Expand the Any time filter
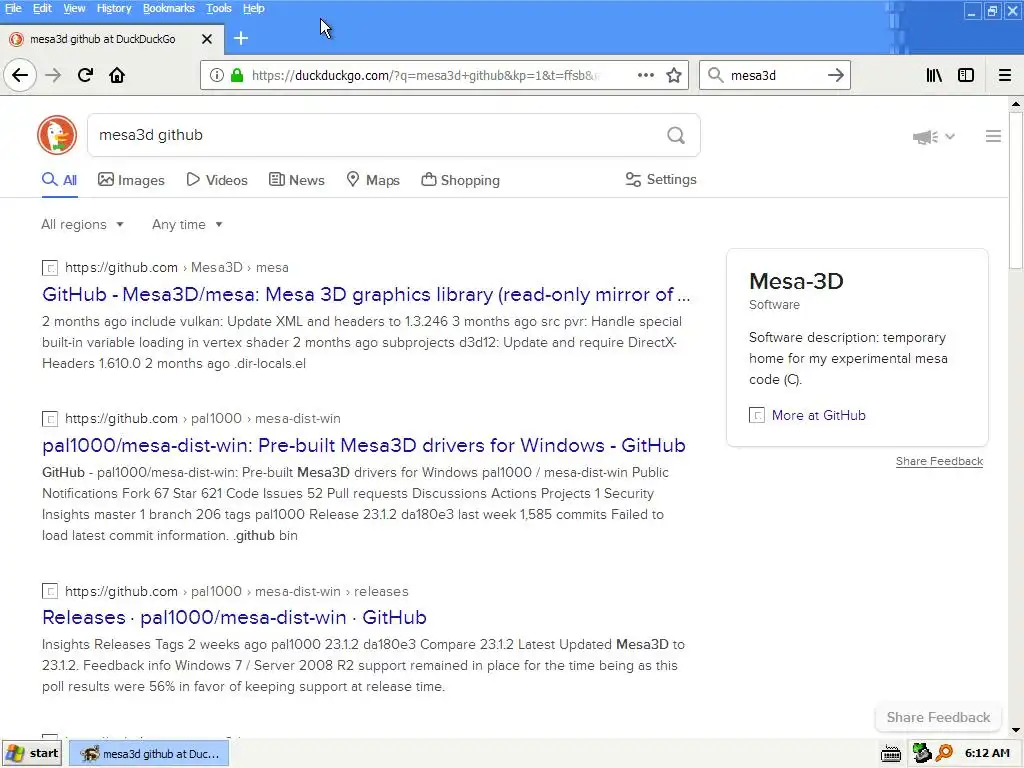The width and height of the screenshot is (1024, 768). tap(187, 225)
